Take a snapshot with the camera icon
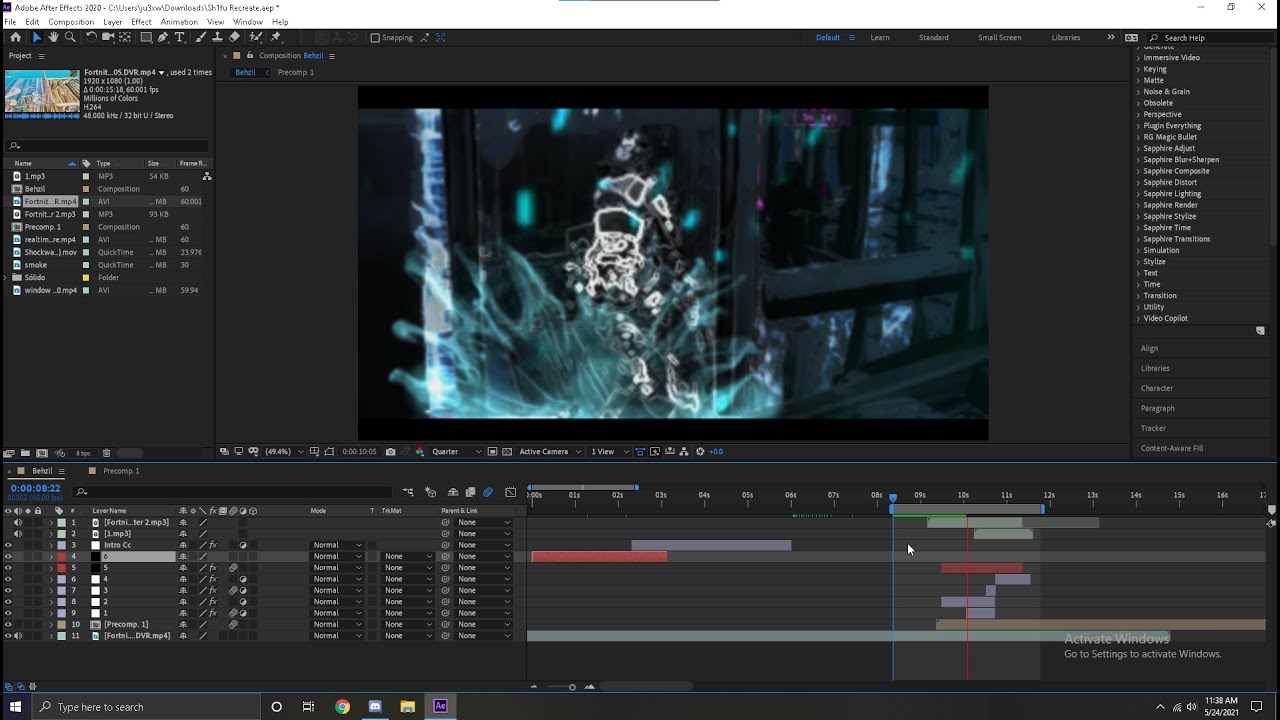The height and width of the screenshot is (720, 1280). [390, 452]
